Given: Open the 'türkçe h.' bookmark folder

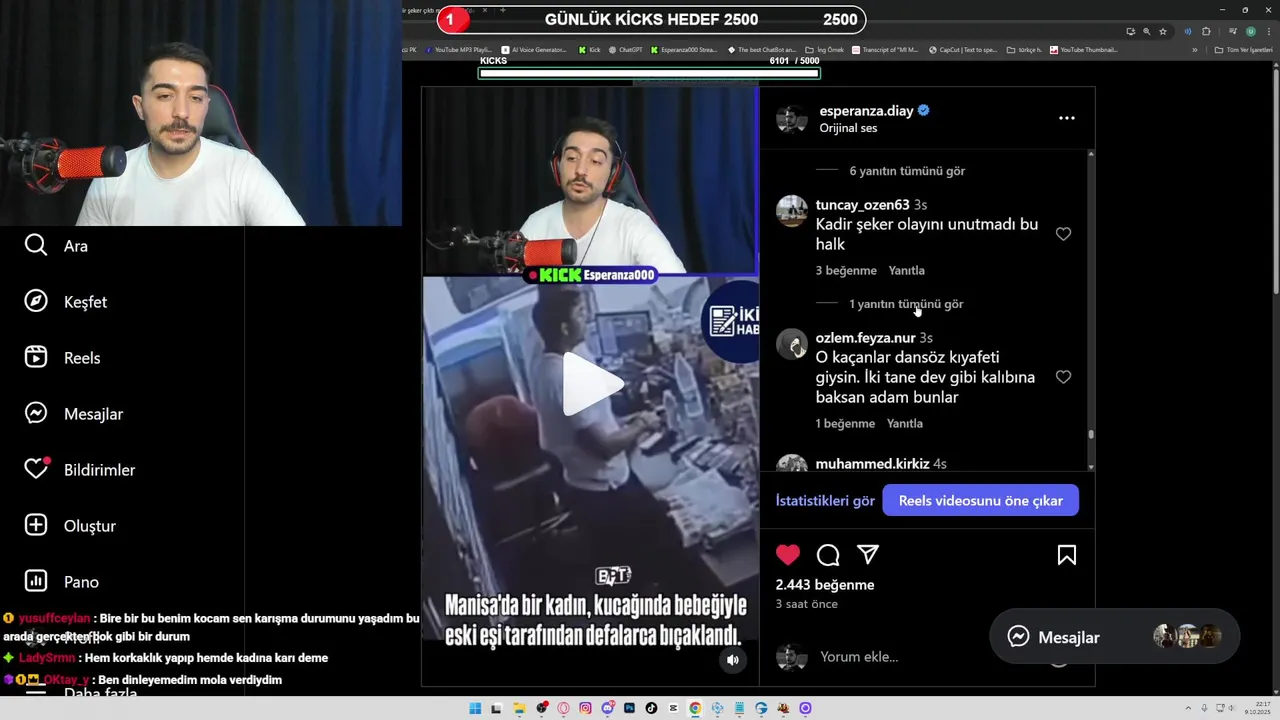Looking at the screenshot, I should tap(1024, 50).
